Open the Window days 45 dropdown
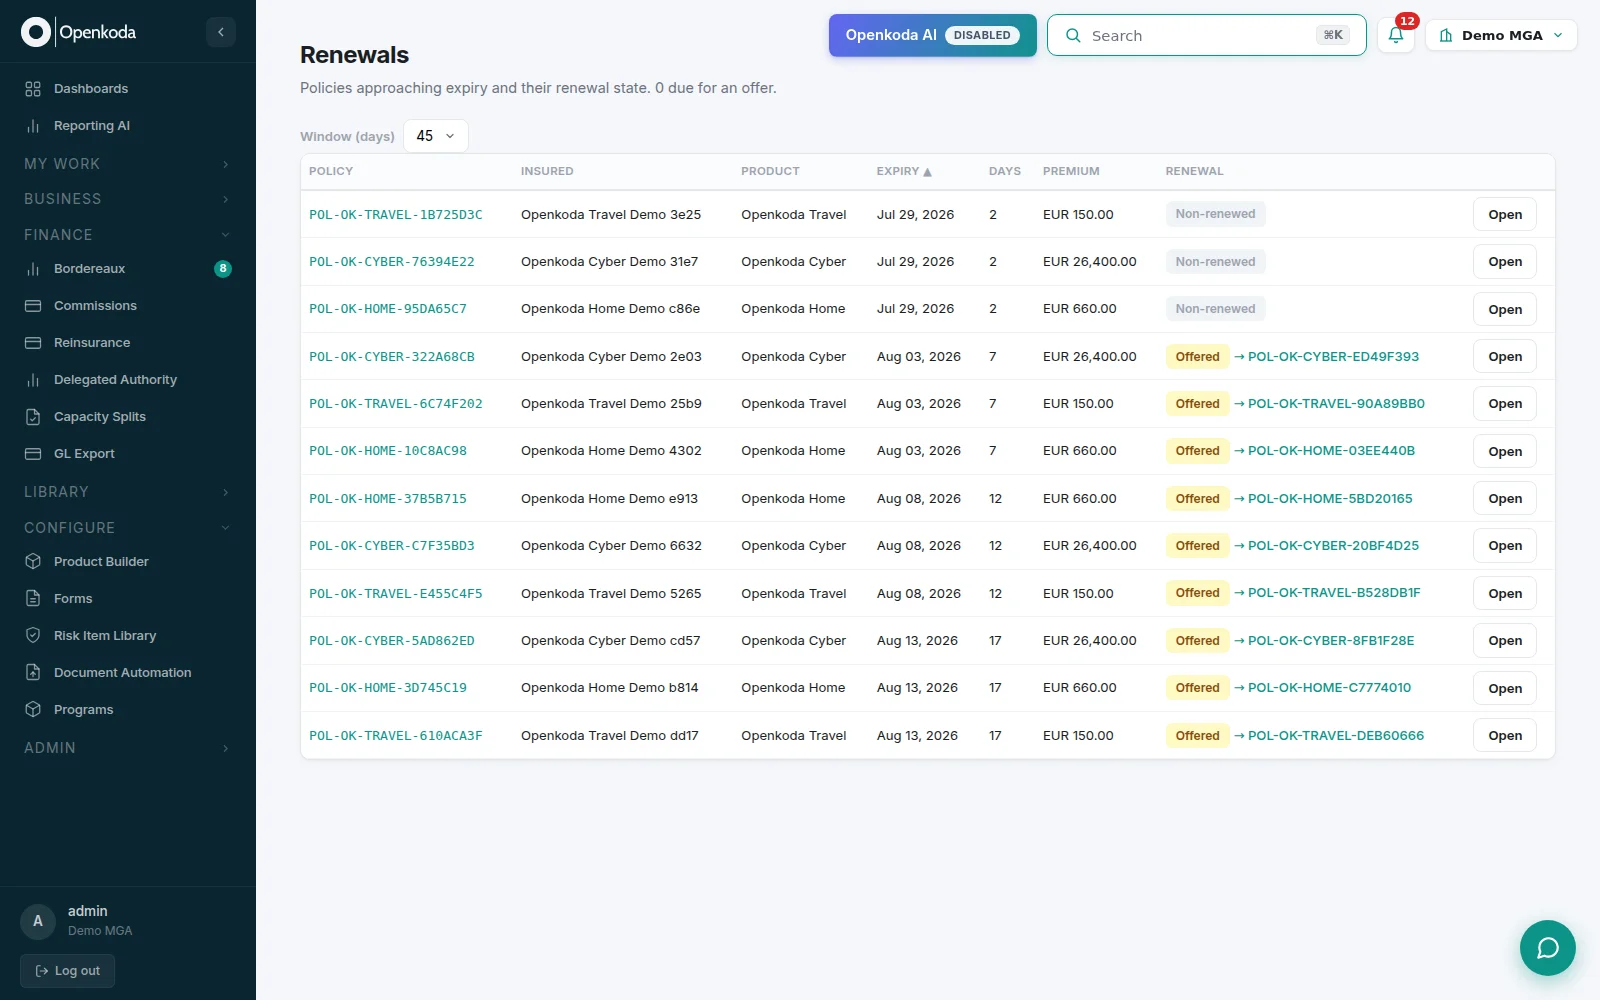This screenshot has height=1000, width=1600. (436, 136)
